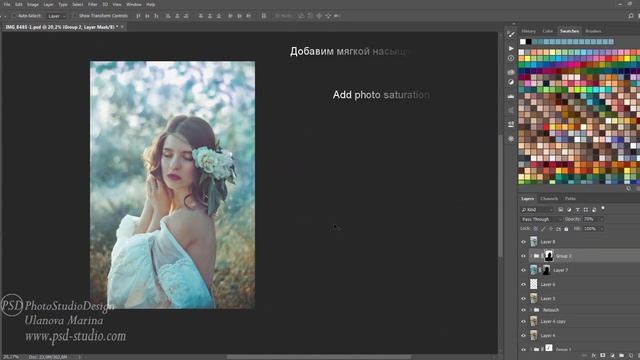640x360 pixels.
Task: Expand the Group 2 folder arrow
Action: (x=531, y=256)
